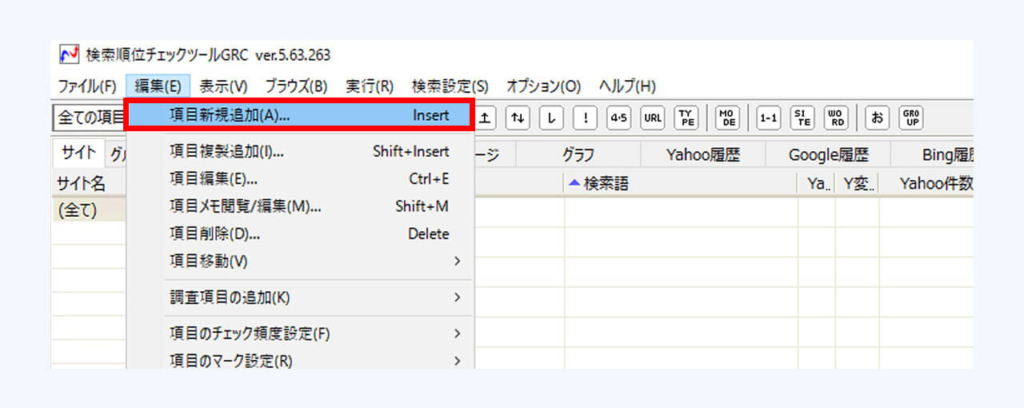1024x408 pixels.
Task: Open the オプション(O) menu
Action: [544, 86]
